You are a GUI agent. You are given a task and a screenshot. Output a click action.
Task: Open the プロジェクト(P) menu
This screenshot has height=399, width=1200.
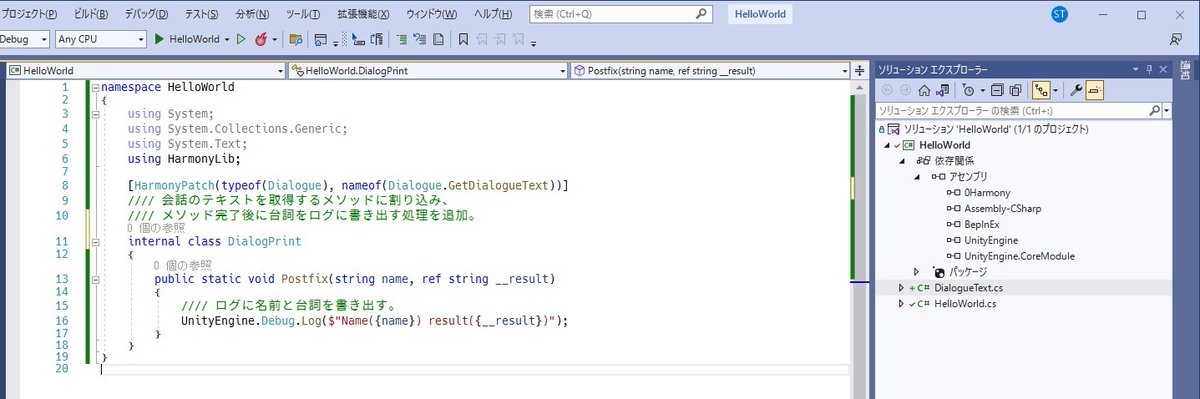29,14
